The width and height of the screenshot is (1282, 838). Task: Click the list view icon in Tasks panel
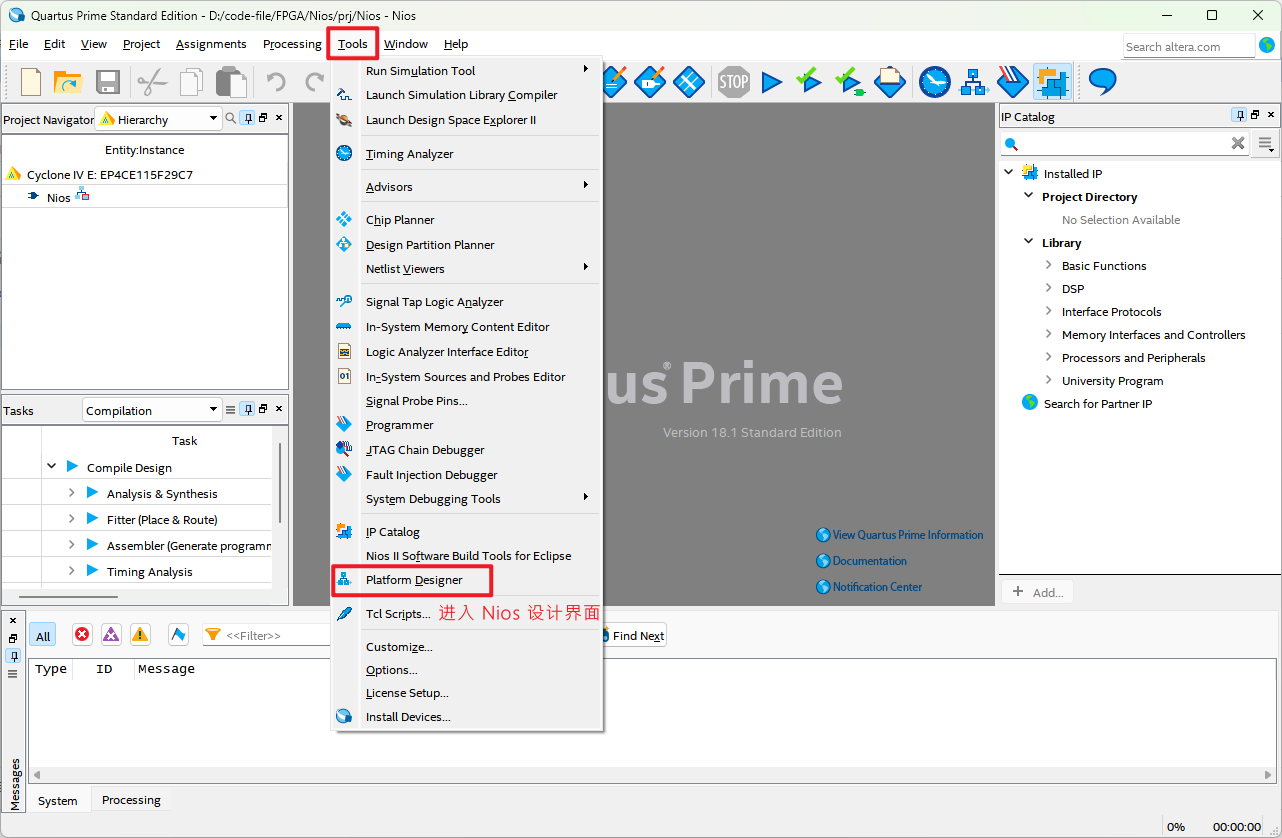pyautogui.click(x=230, y=410)
